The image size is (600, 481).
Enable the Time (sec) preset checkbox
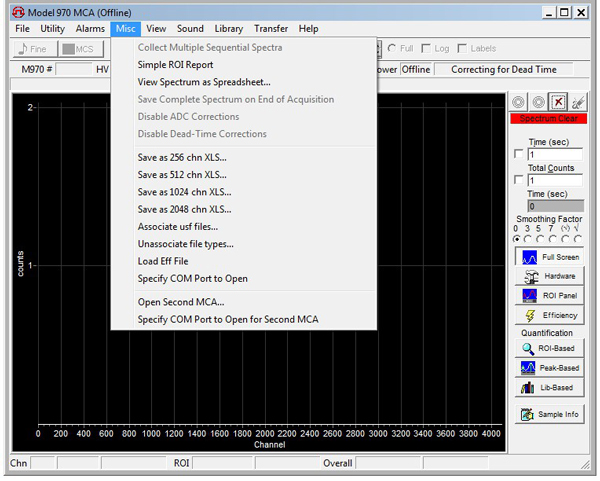pos(517,155)
